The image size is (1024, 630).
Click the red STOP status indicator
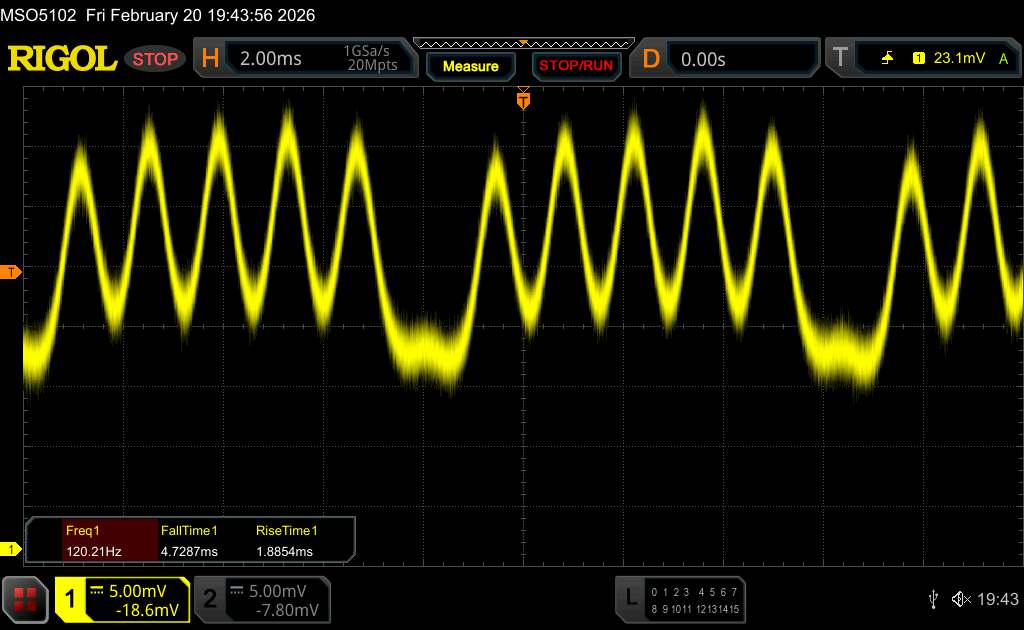coord(156,59)
